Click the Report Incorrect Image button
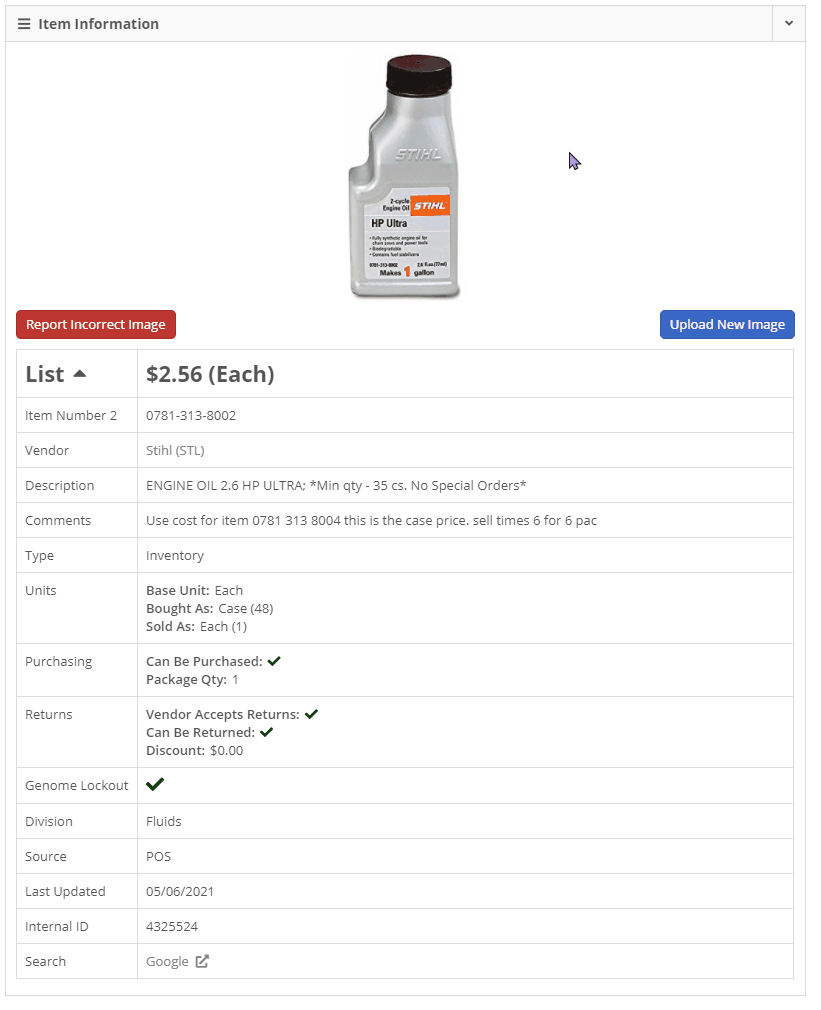Screen dimensions: 821x1010 tap(96, 325)
